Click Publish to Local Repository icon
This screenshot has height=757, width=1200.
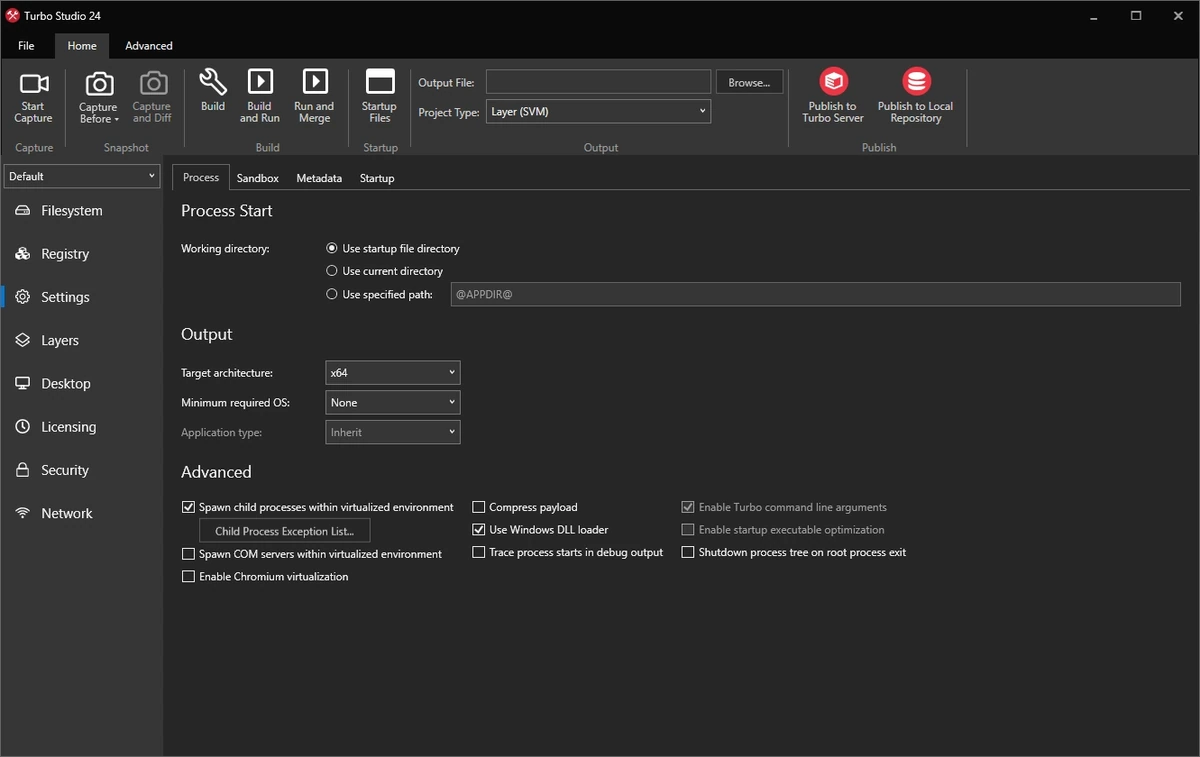[916, 81]
